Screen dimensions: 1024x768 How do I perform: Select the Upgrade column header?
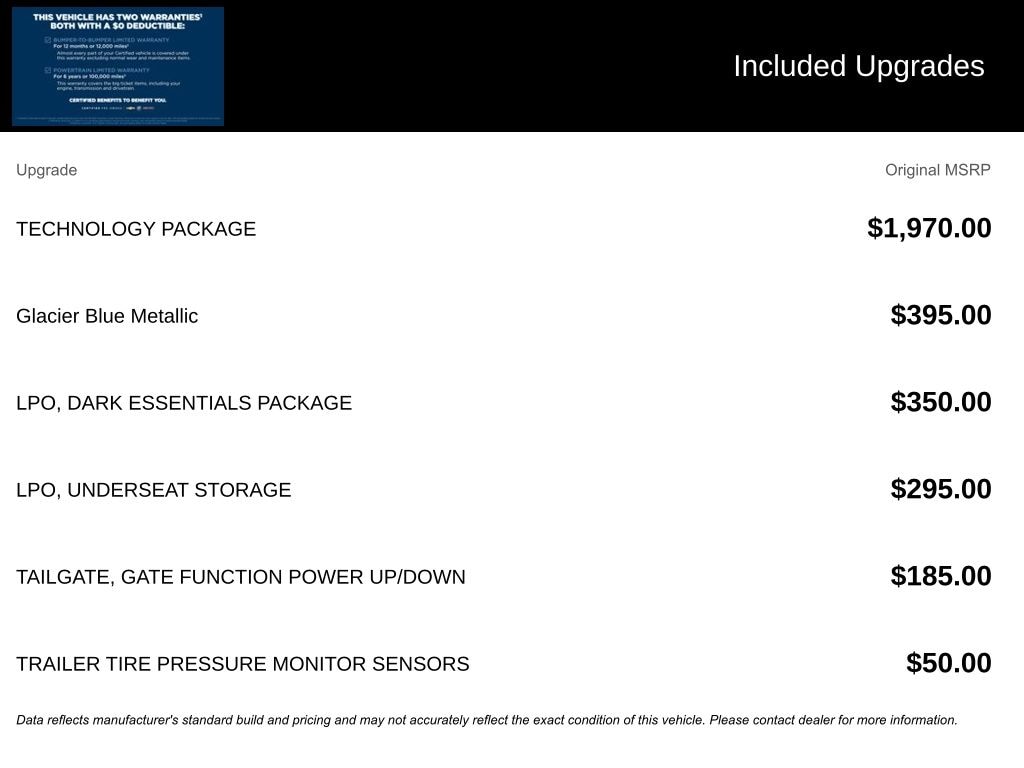[x=46, y=170]
